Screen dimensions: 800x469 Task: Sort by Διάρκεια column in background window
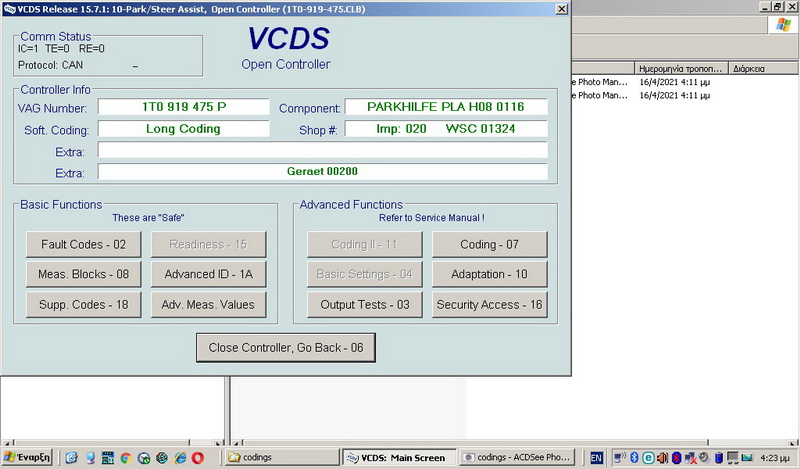(763, 68)
